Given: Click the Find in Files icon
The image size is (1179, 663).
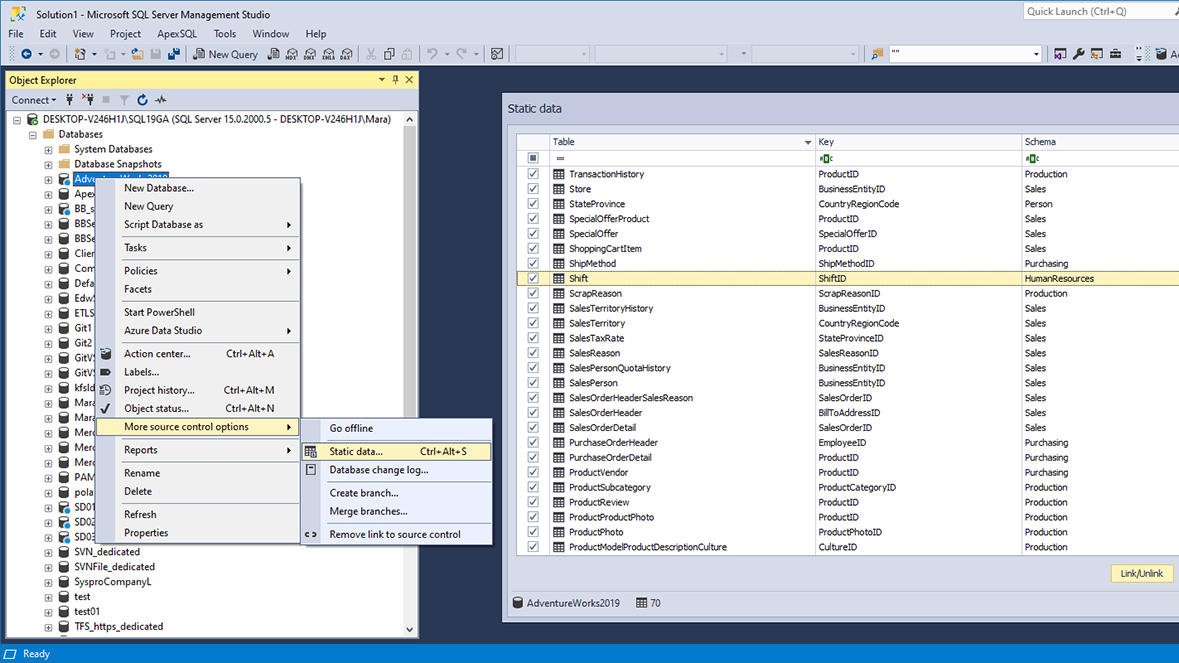Looking at the screenshot, I should tap(877, 54).
